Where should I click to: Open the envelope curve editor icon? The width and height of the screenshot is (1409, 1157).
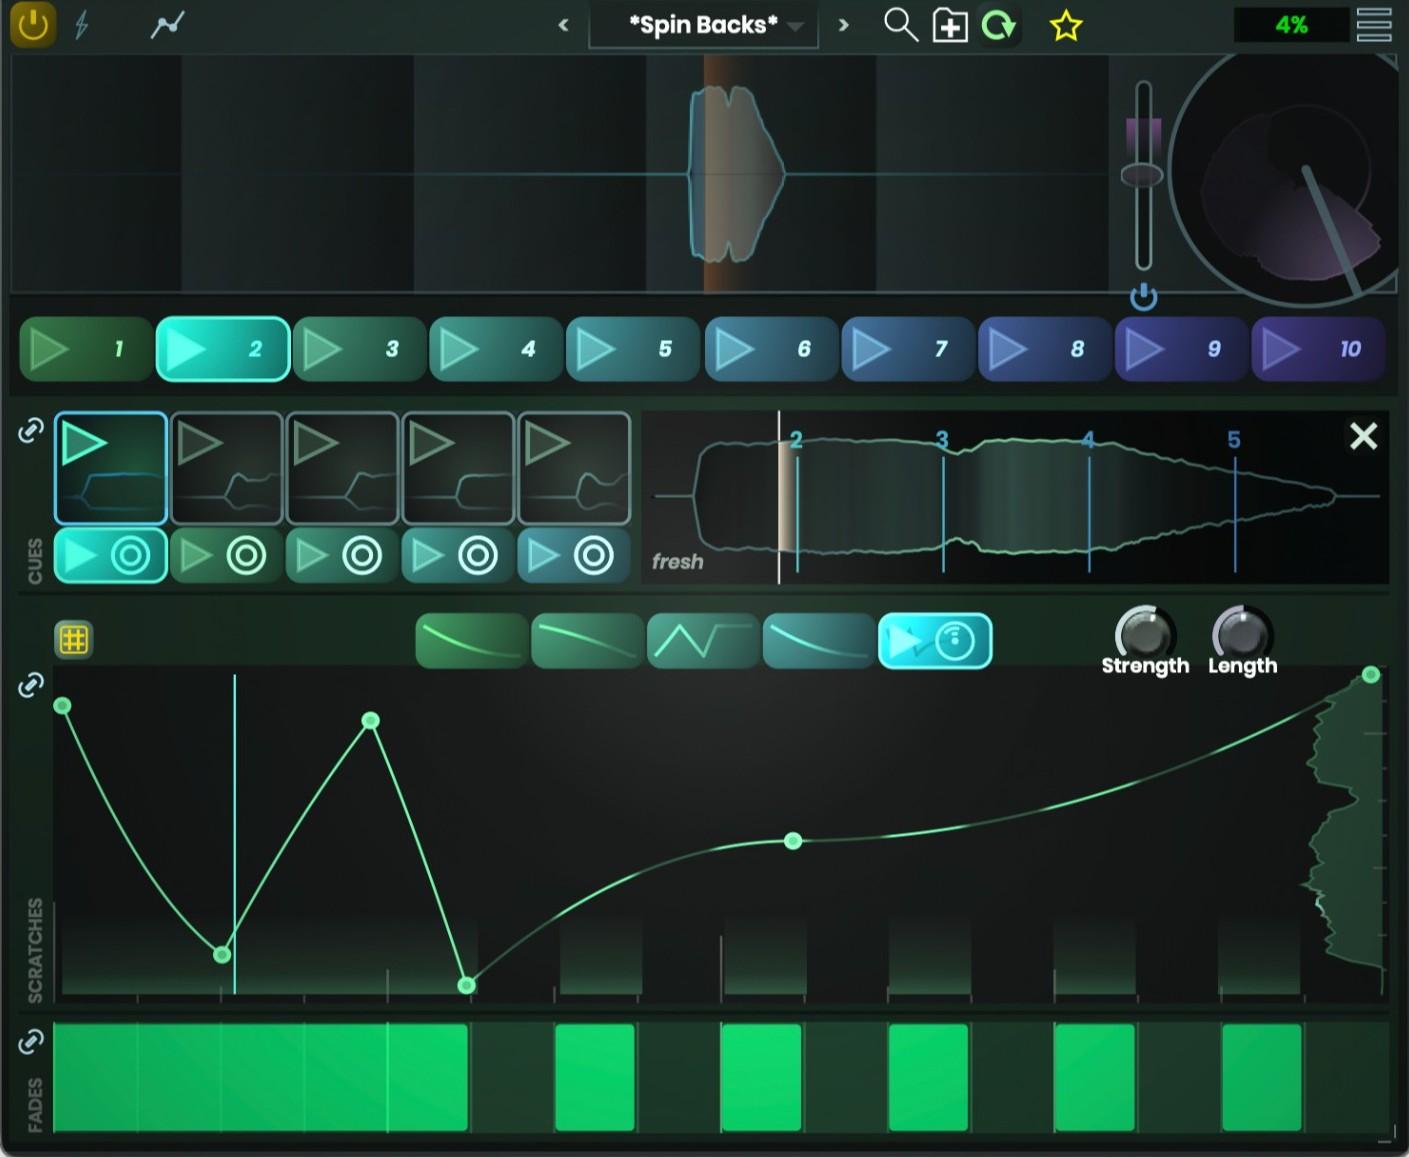167,25
